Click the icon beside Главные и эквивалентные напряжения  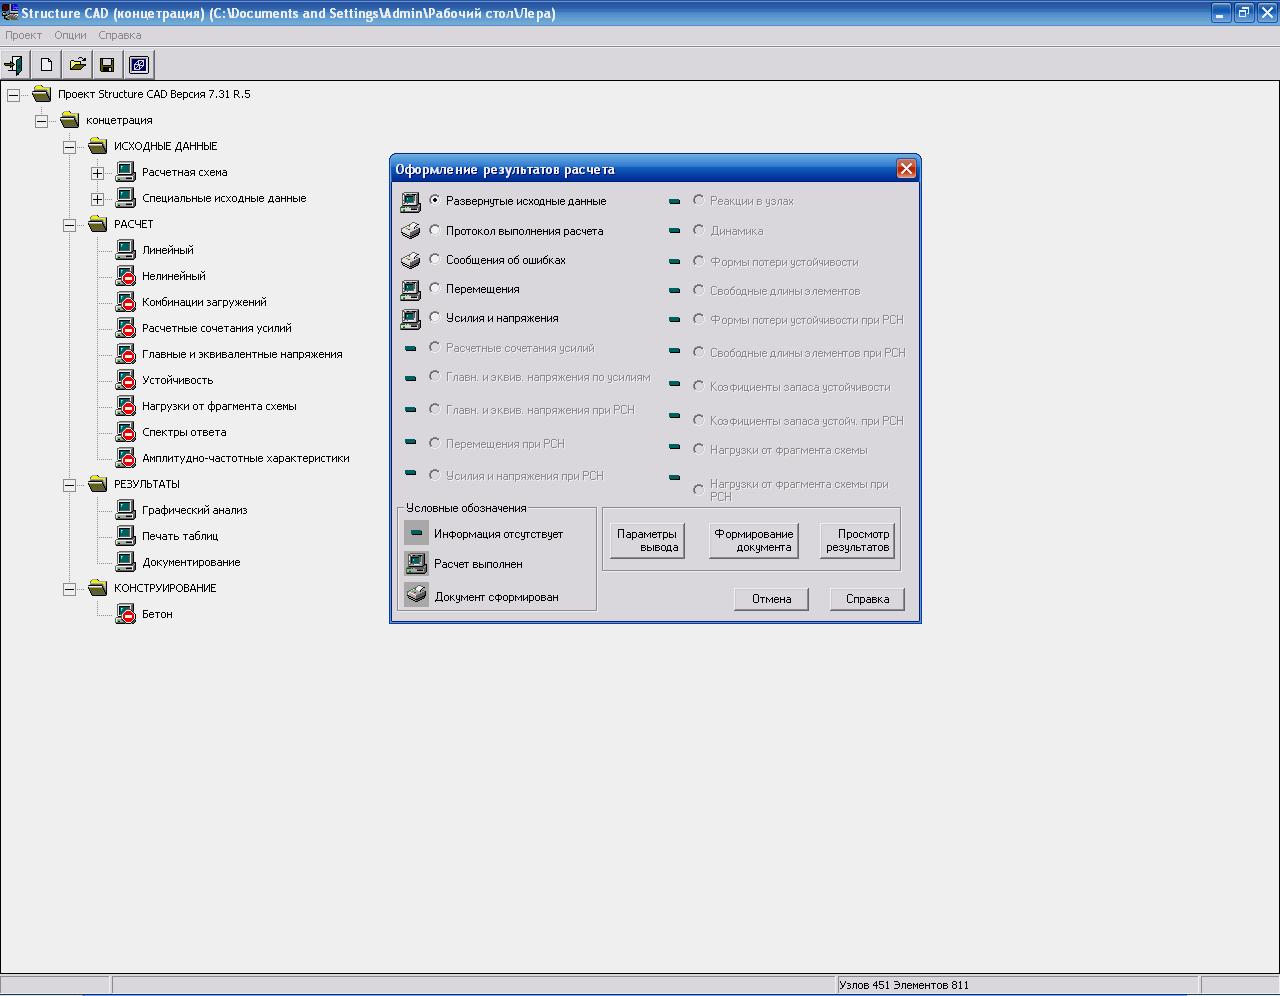point(125,354)
